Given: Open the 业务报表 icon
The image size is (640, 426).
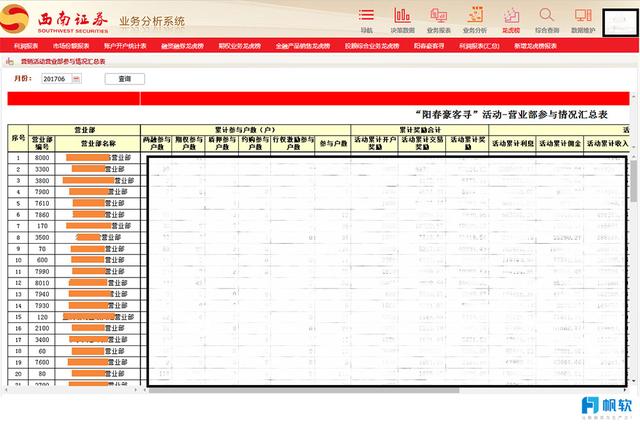Looking at the screenshot, I should click(439, 20).
